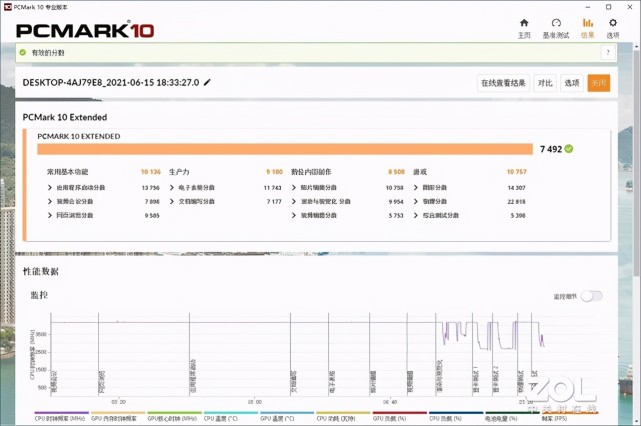Image resolution: width=641 pixels, height=426 pixels.
Task: Click the app start-up score value 13 756
Action: [x=150, y=188]
